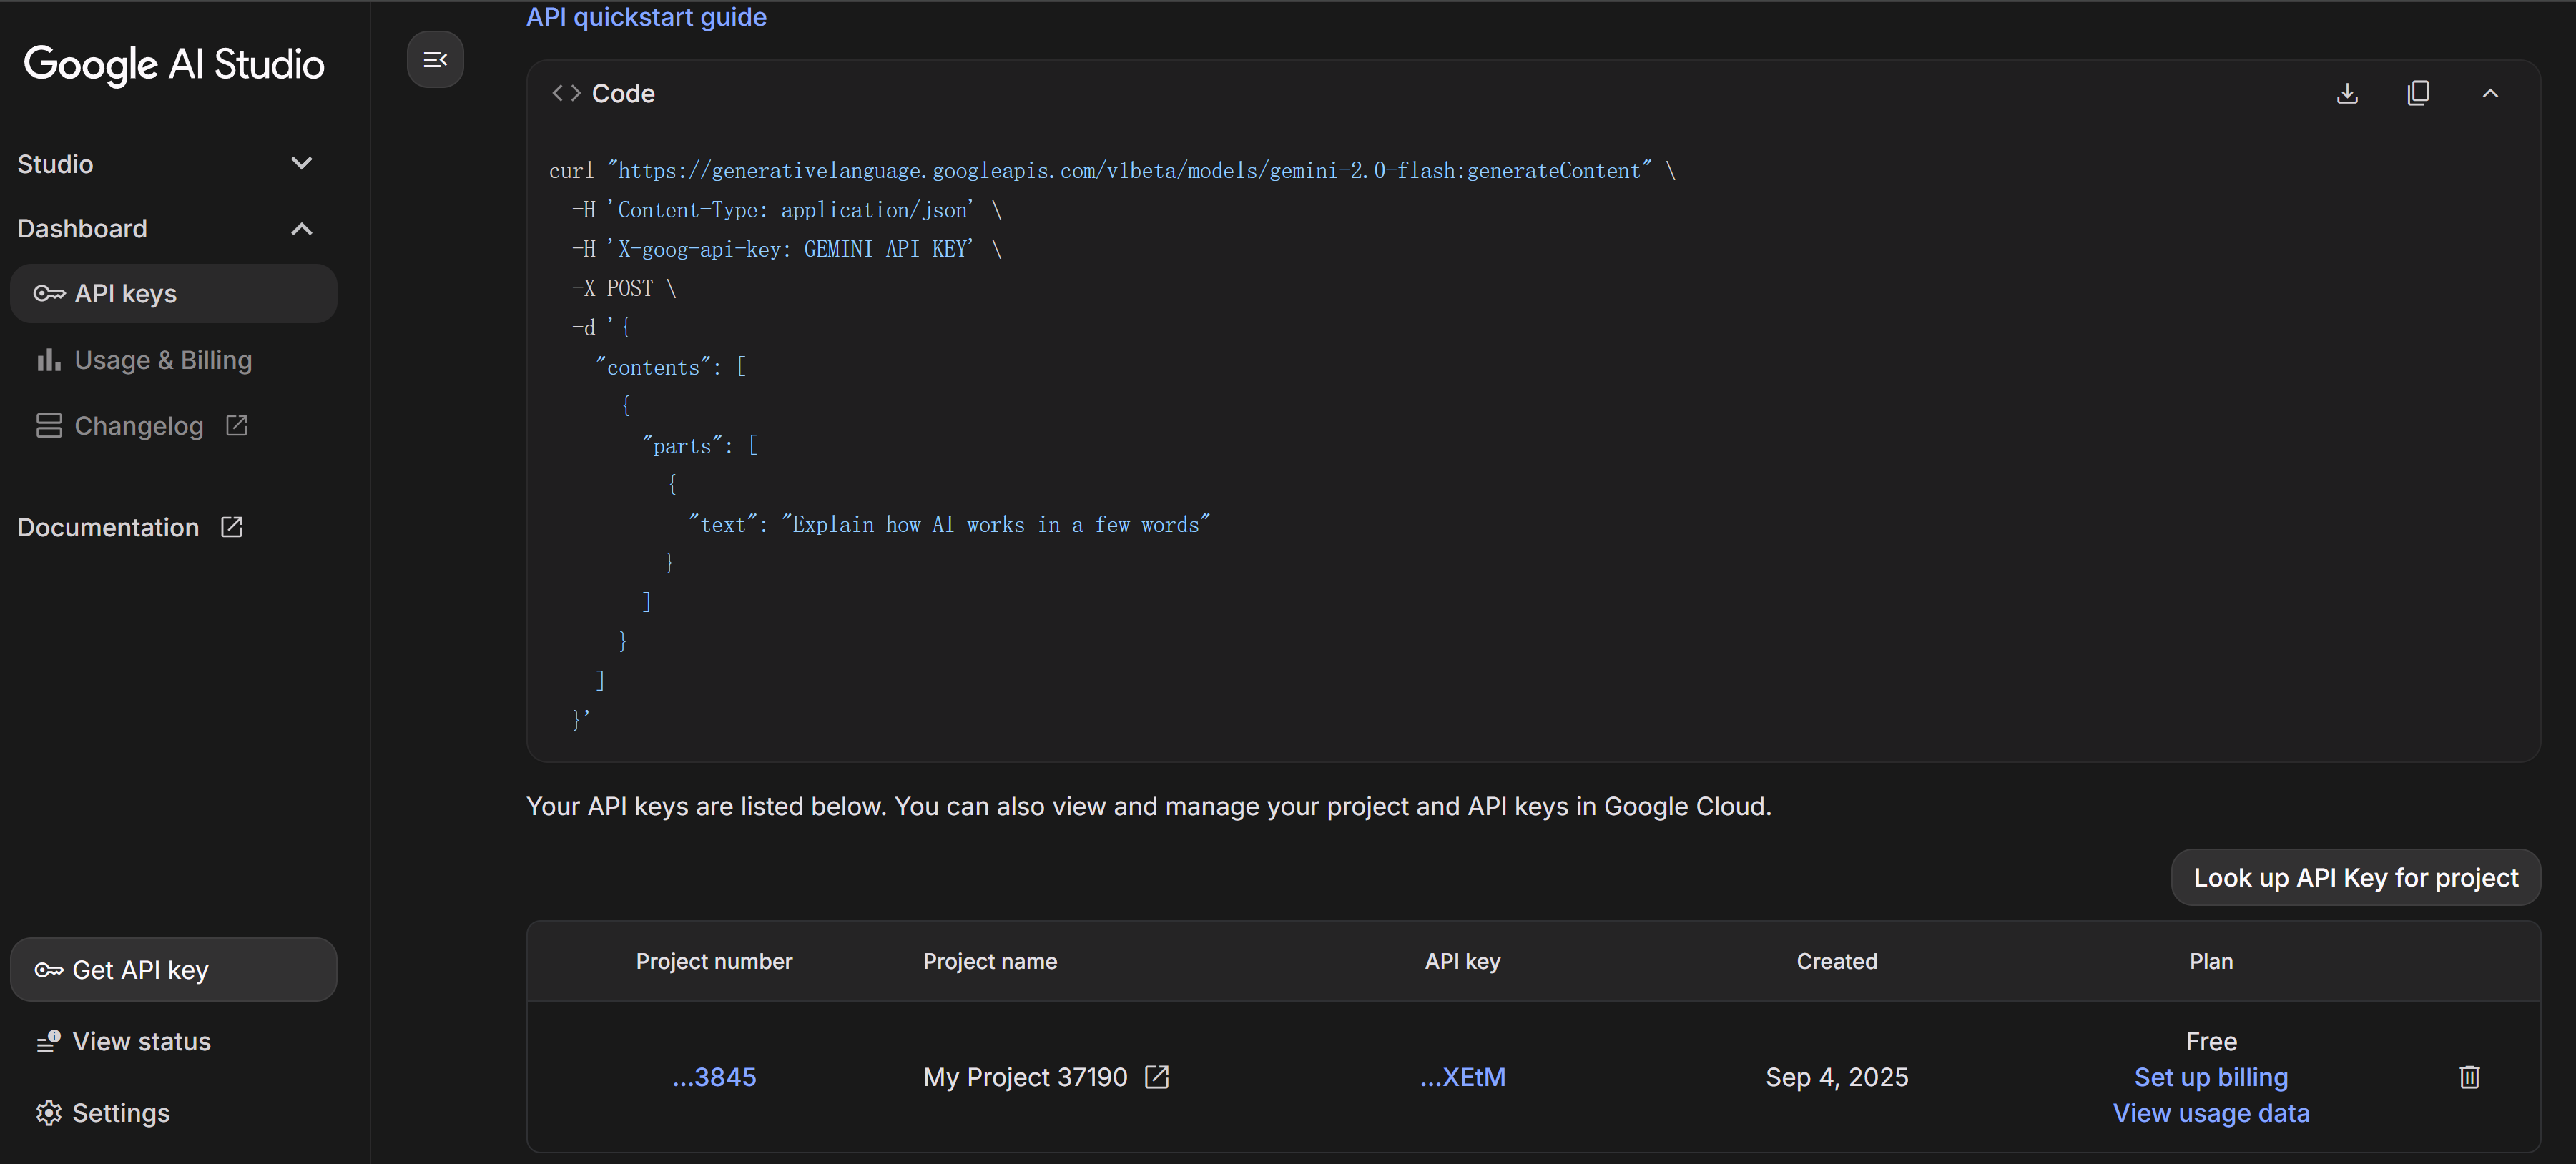Click Set up billing link
2576x1164 pixels.
tap(2211, 1077)
